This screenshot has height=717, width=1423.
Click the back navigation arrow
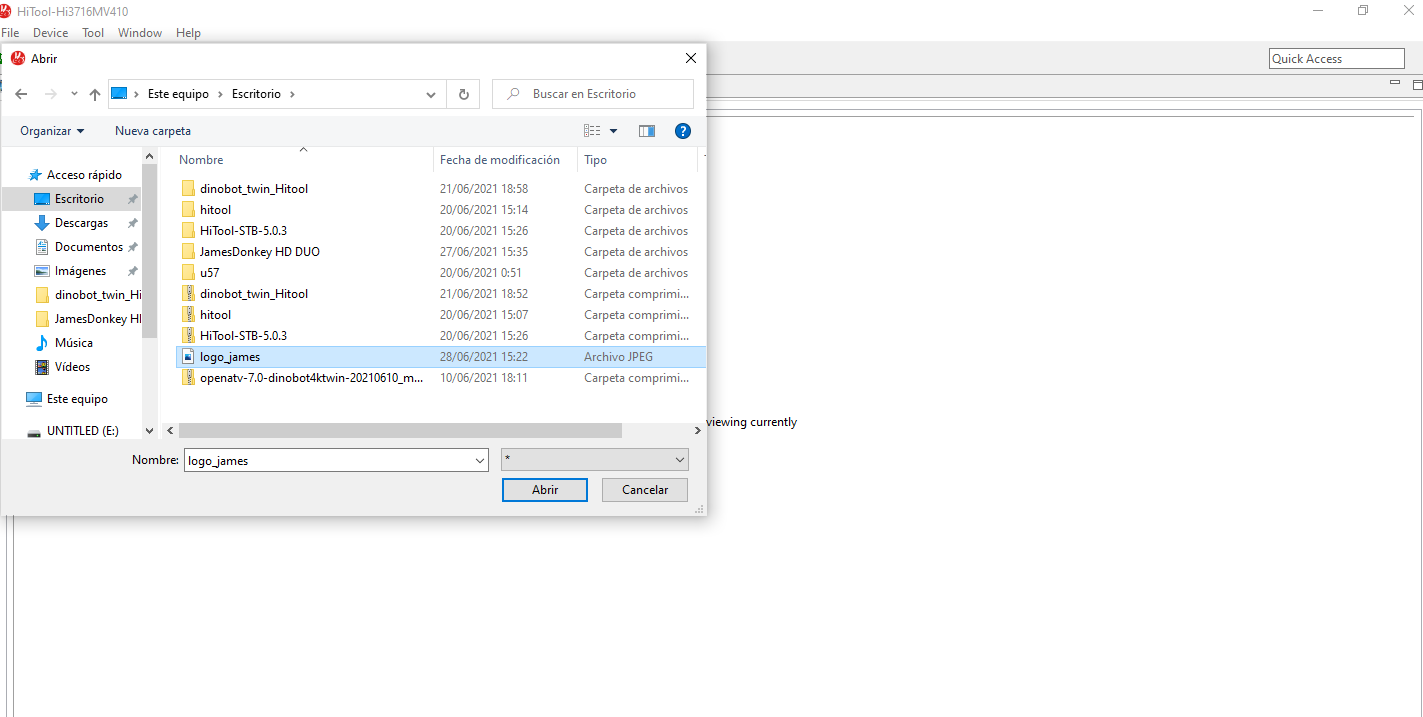tap(21, 94)
